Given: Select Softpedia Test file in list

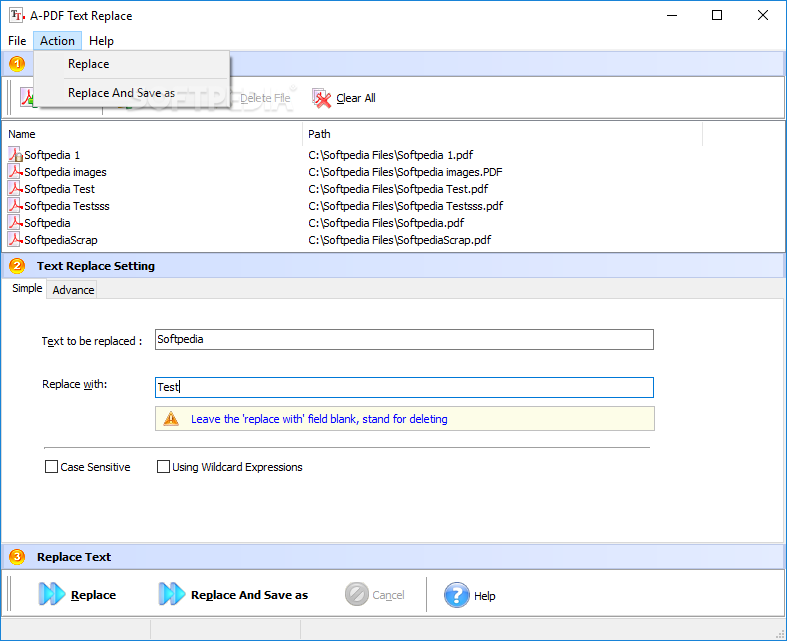Looking at the screenshot, I should coord(60,189).
